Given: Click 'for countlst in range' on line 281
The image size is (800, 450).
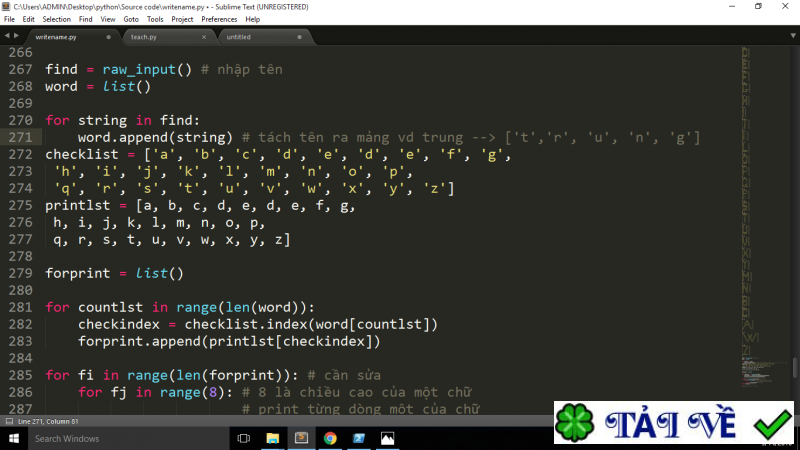Looking at the screenshot, I should (x=131, y=308).
